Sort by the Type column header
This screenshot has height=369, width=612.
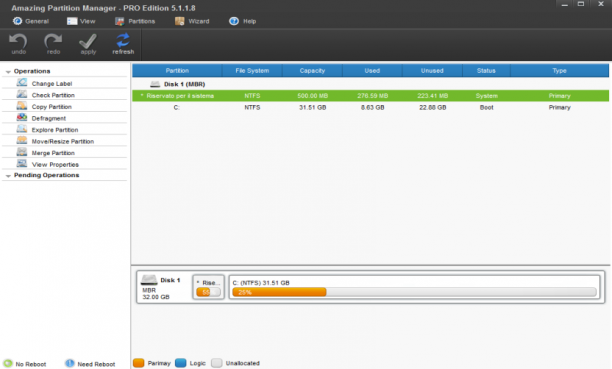coord(559,71)
